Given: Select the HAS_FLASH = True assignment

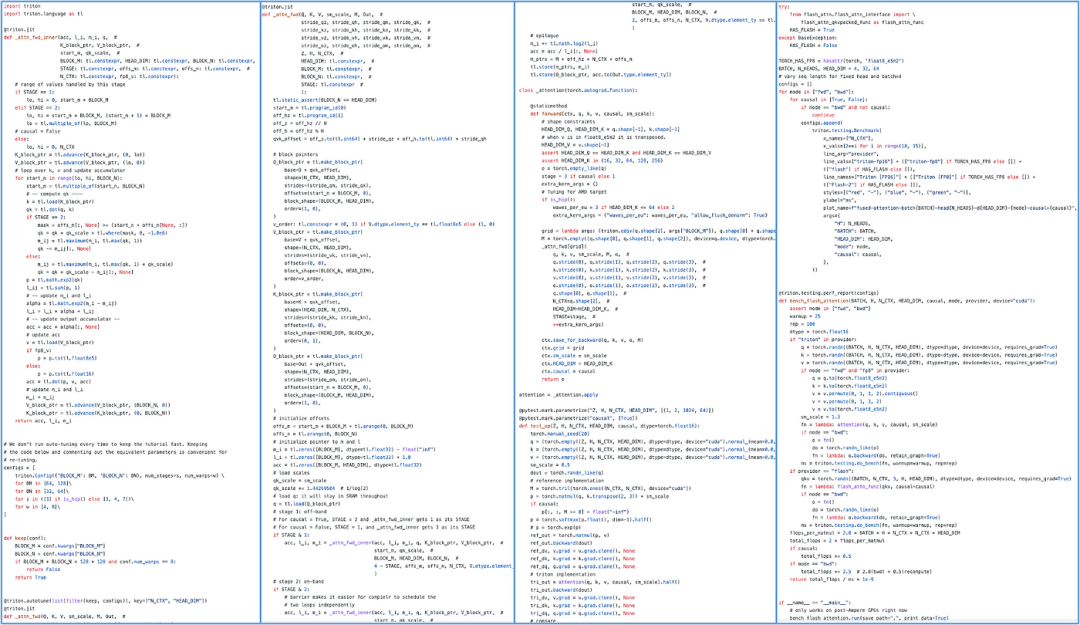Looking at the screenshot, I should 812,30.
